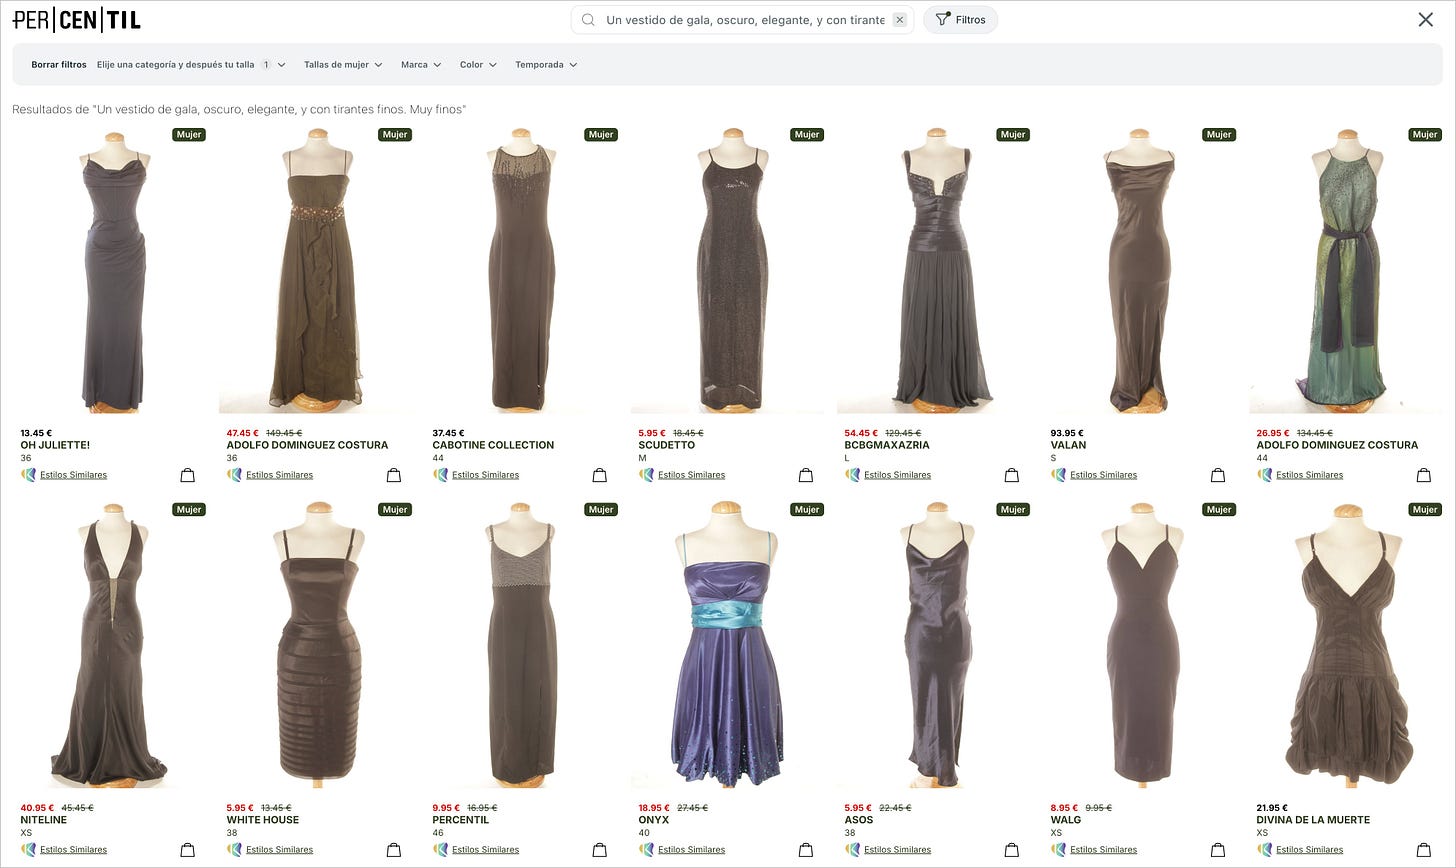The height and width of the screenshot is (868, 1456).
Task: Click the VALAN brand name
Action: (1068, 445)
